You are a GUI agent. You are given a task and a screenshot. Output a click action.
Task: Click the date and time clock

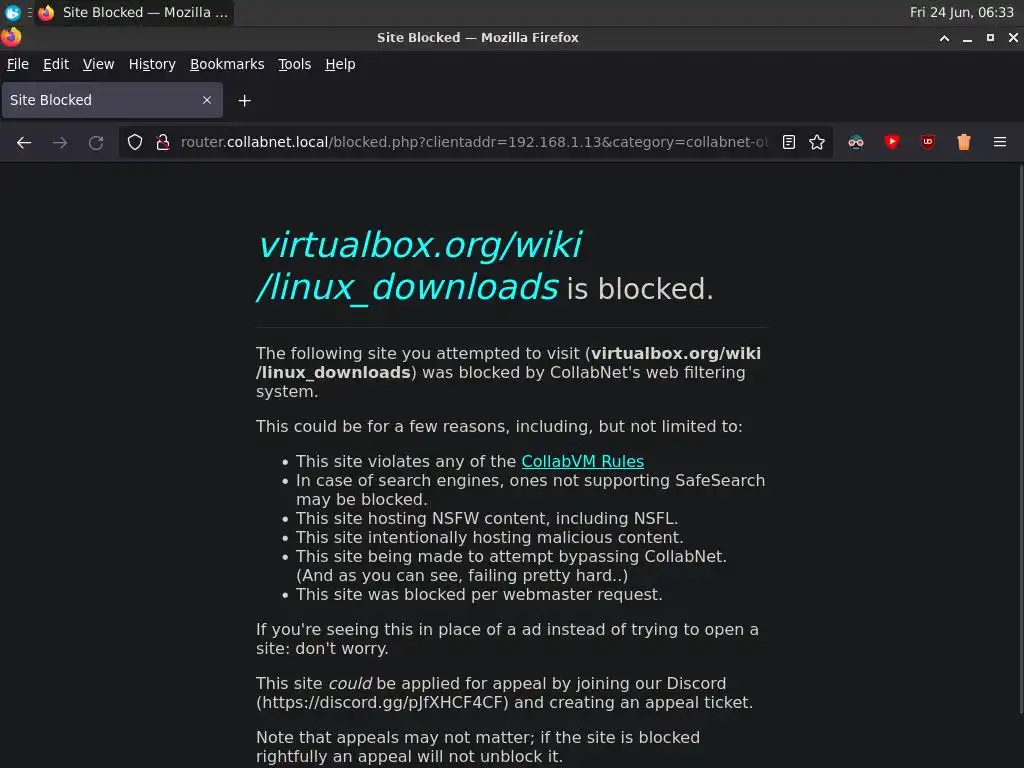click(x=961, y=12)
